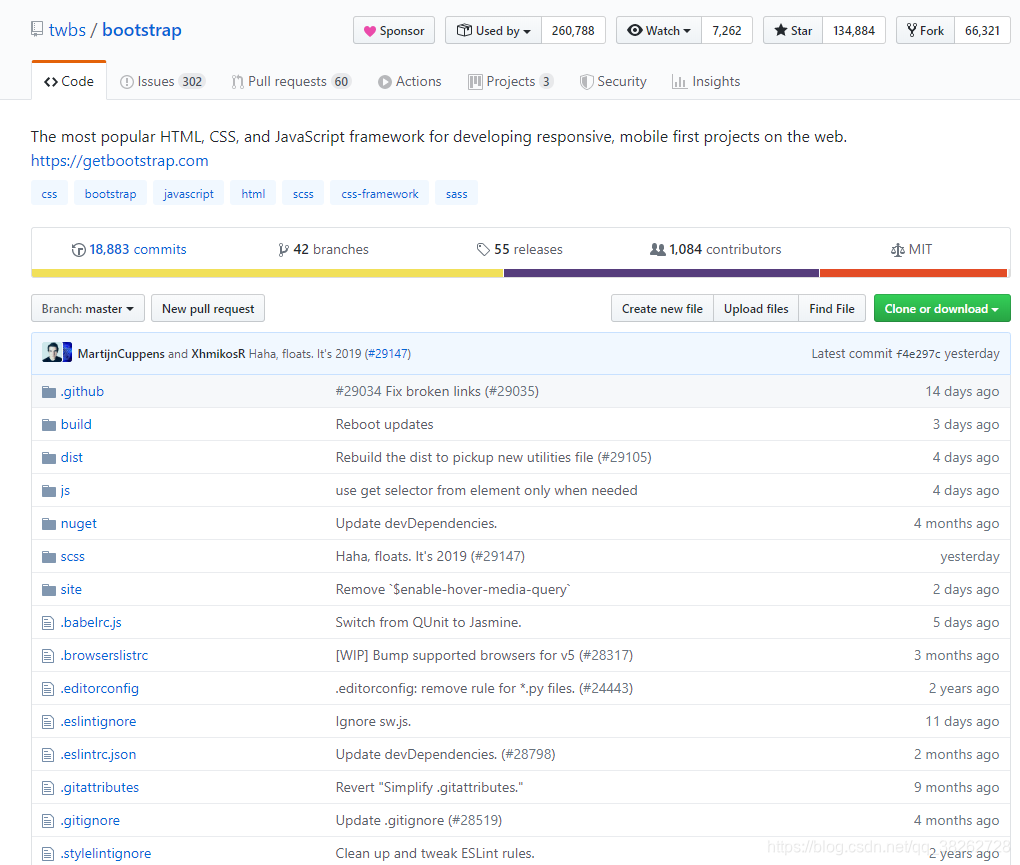Click the commit author avatar thumbnail
The image size is (1020, 865).
[57, 352]
